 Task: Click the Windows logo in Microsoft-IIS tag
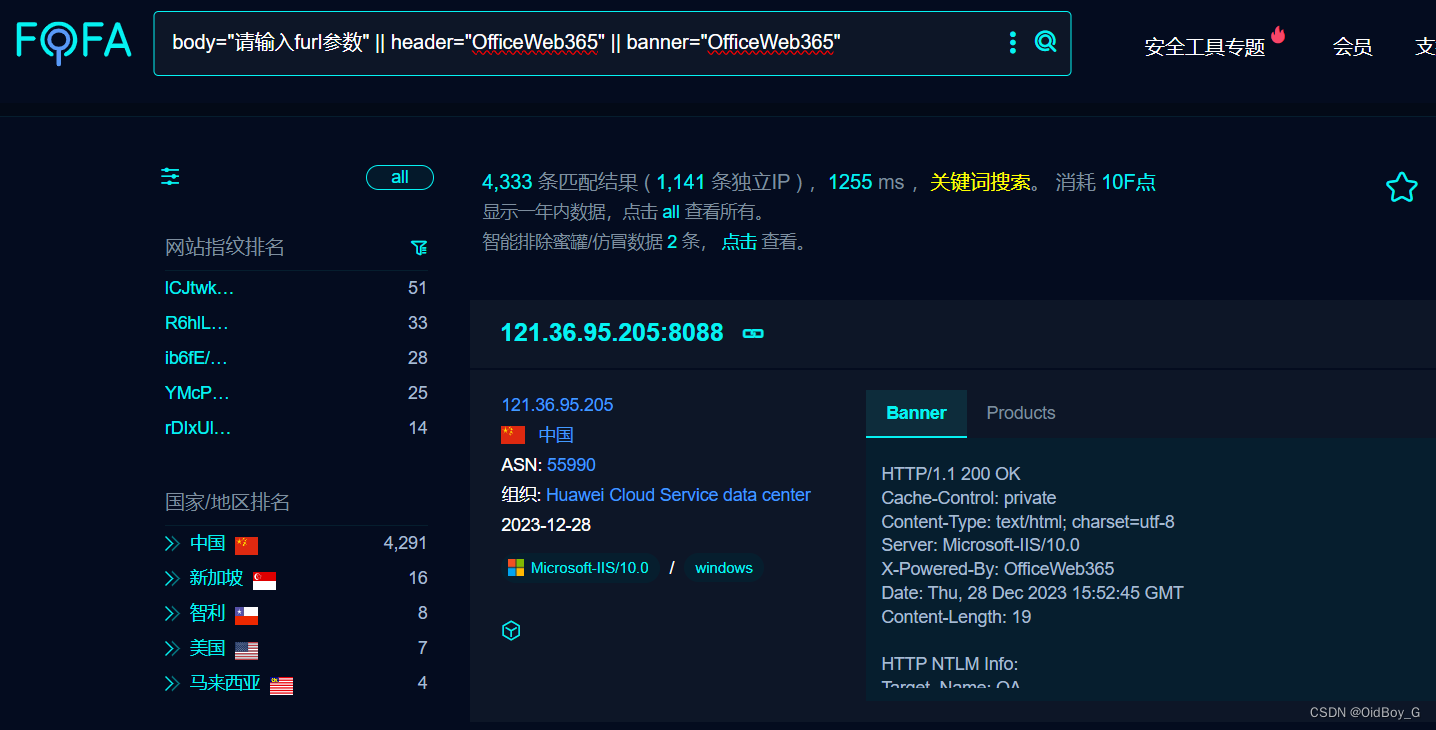[x=516, y=568]
